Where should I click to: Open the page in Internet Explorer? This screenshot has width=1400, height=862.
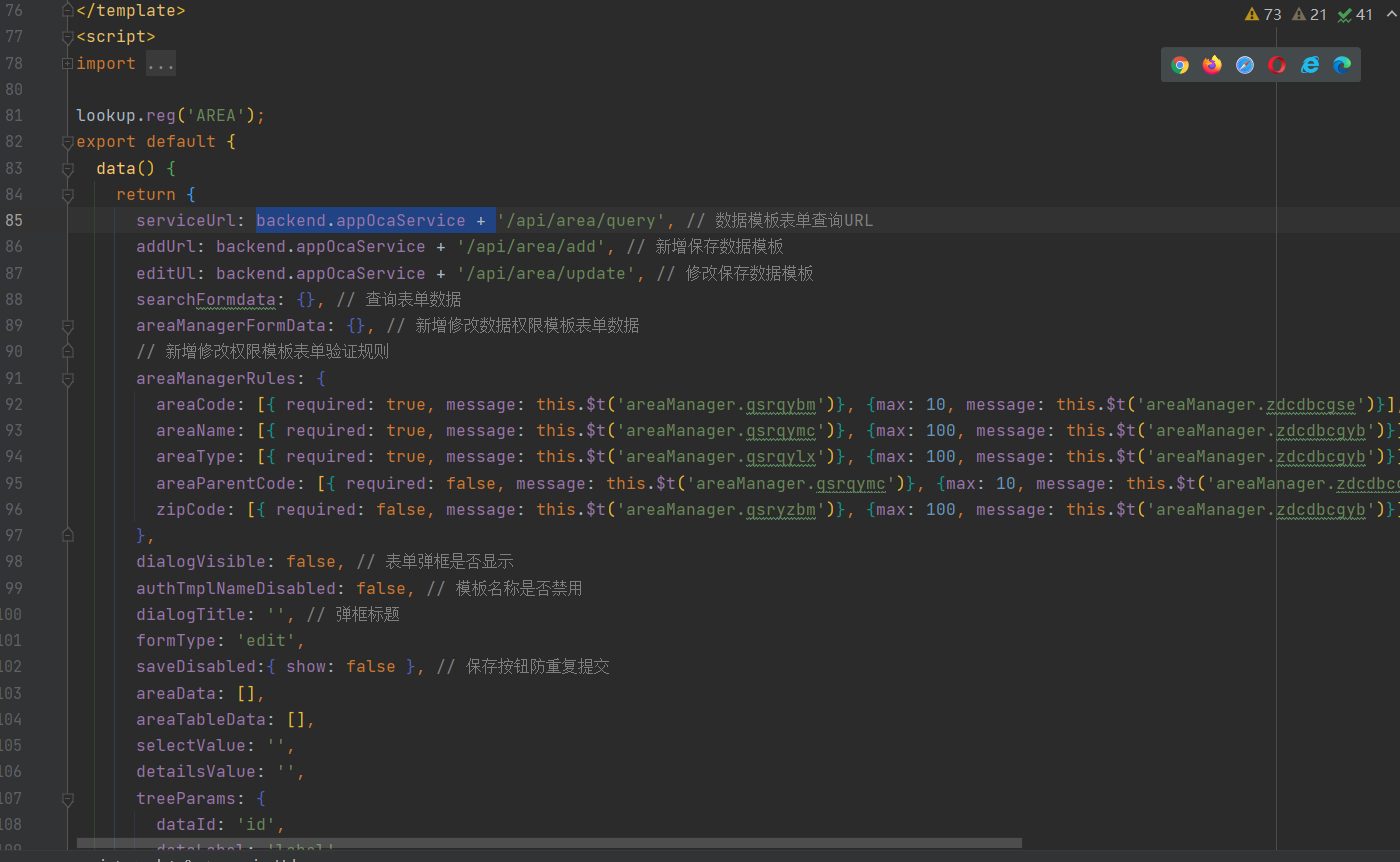point(1310,65)
